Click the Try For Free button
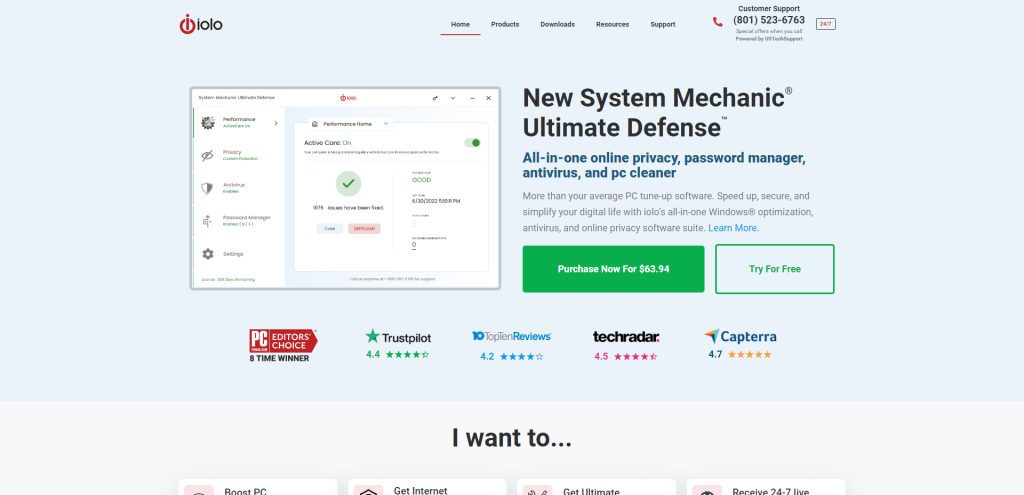1024x495 pixels. point(775,269)
